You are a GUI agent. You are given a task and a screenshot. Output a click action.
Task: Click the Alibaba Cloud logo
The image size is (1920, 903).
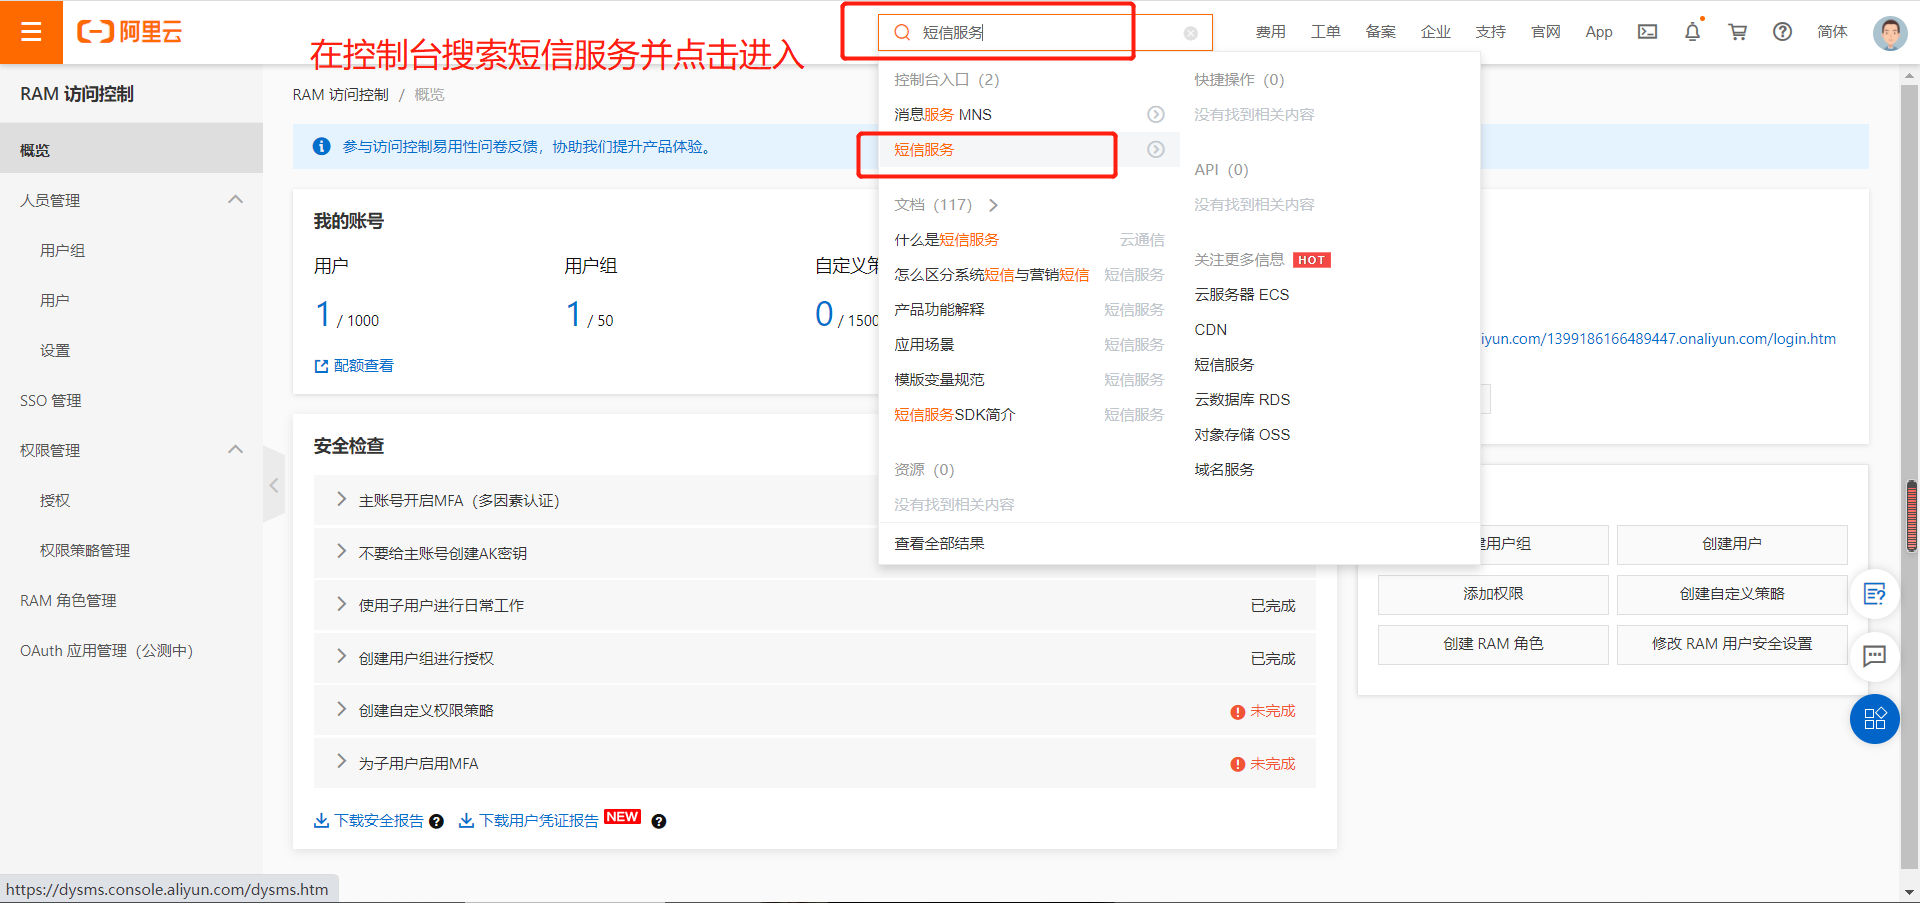[130, 32]
